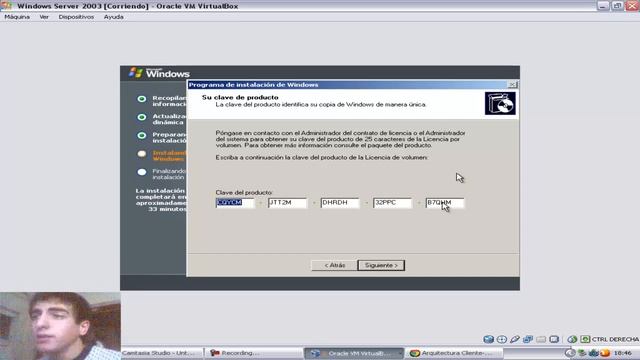Open the Ver menu
The image size is (640, 360).
point(44,17)
